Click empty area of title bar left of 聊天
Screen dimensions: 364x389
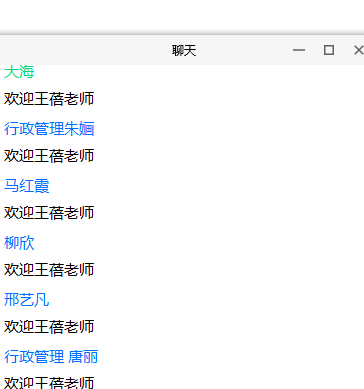(x=83, y=51)
